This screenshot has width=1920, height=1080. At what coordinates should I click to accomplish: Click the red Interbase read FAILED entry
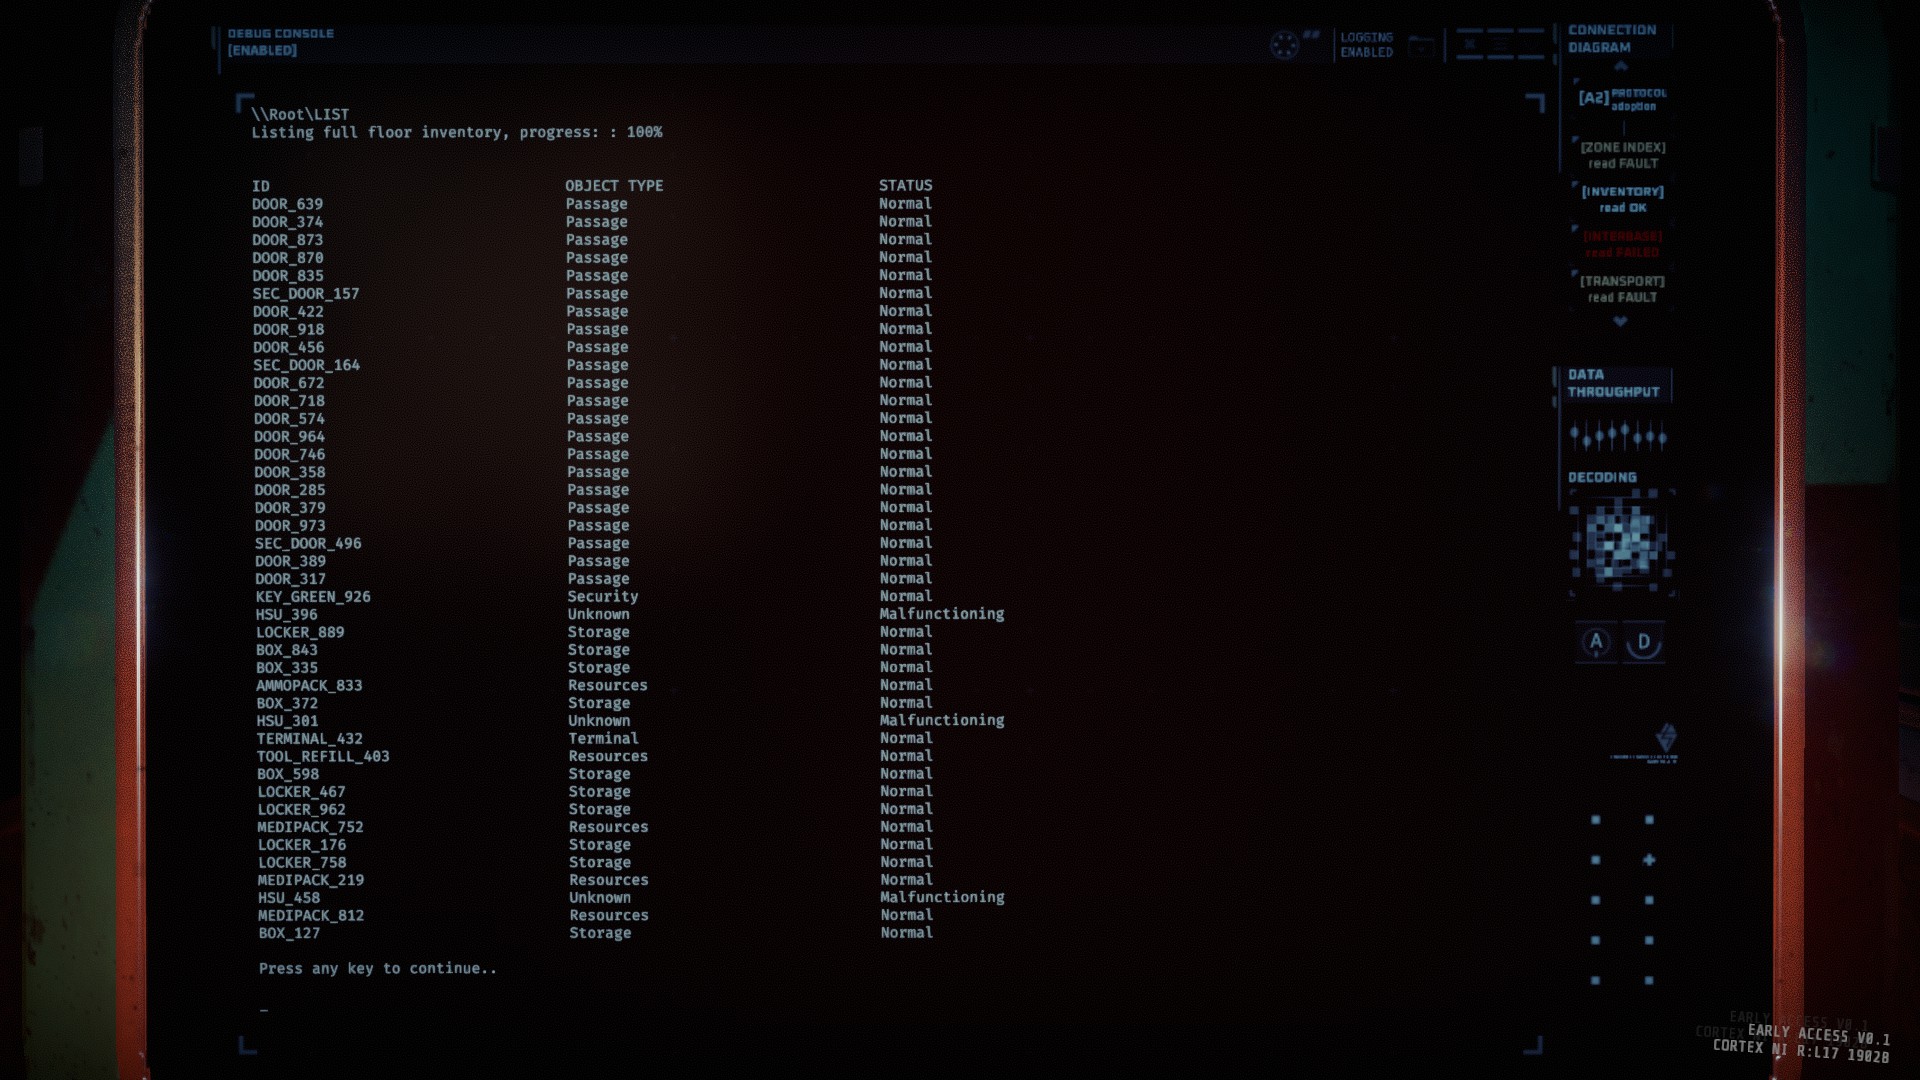1622,244
